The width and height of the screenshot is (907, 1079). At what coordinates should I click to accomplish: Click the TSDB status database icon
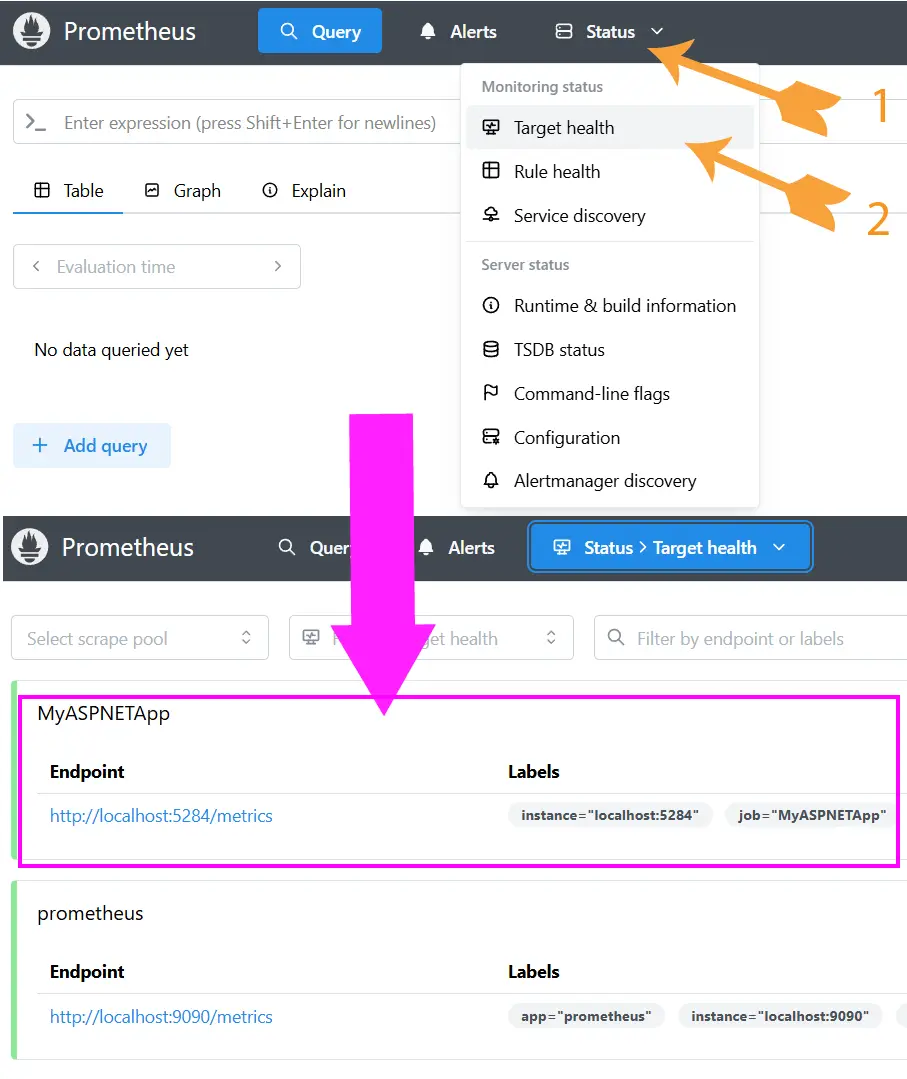(491, 349)
